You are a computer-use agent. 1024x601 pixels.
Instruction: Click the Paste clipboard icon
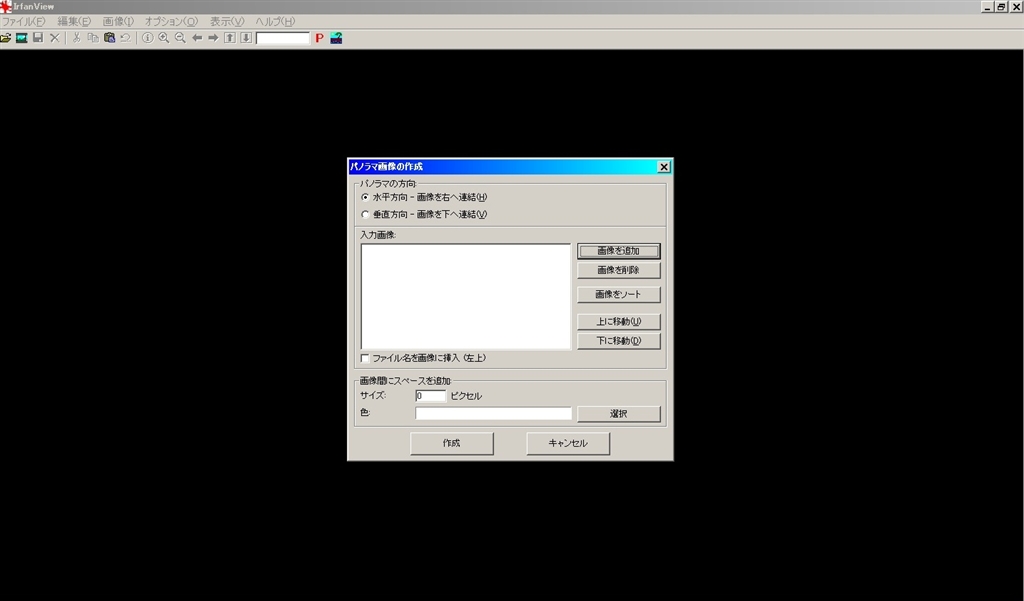[109, 38]
